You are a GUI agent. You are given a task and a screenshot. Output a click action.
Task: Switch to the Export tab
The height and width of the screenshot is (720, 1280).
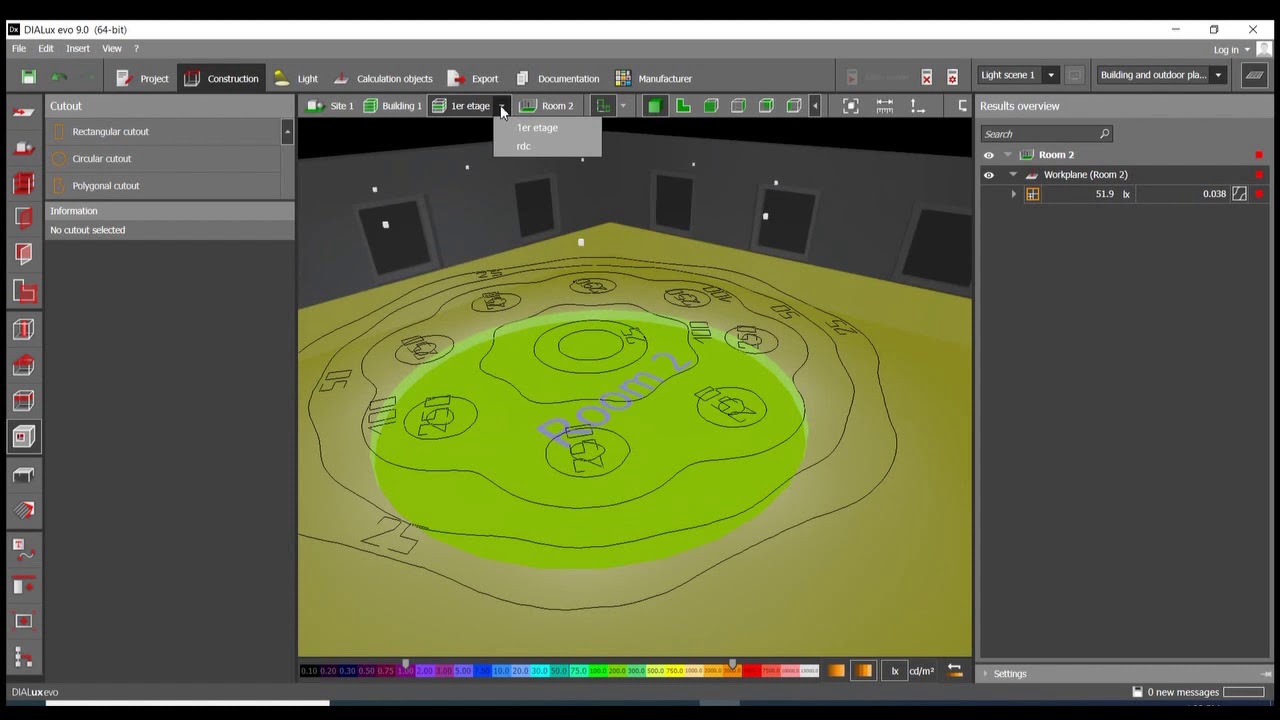(473, 78)
